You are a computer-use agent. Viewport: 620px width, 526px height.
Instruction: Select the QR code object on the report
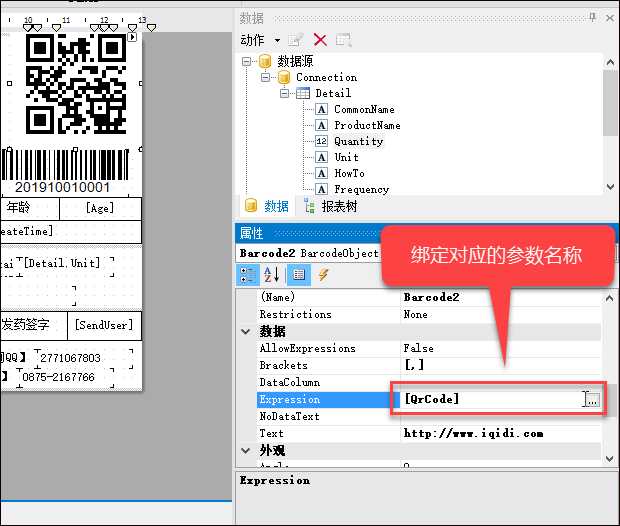76,84
